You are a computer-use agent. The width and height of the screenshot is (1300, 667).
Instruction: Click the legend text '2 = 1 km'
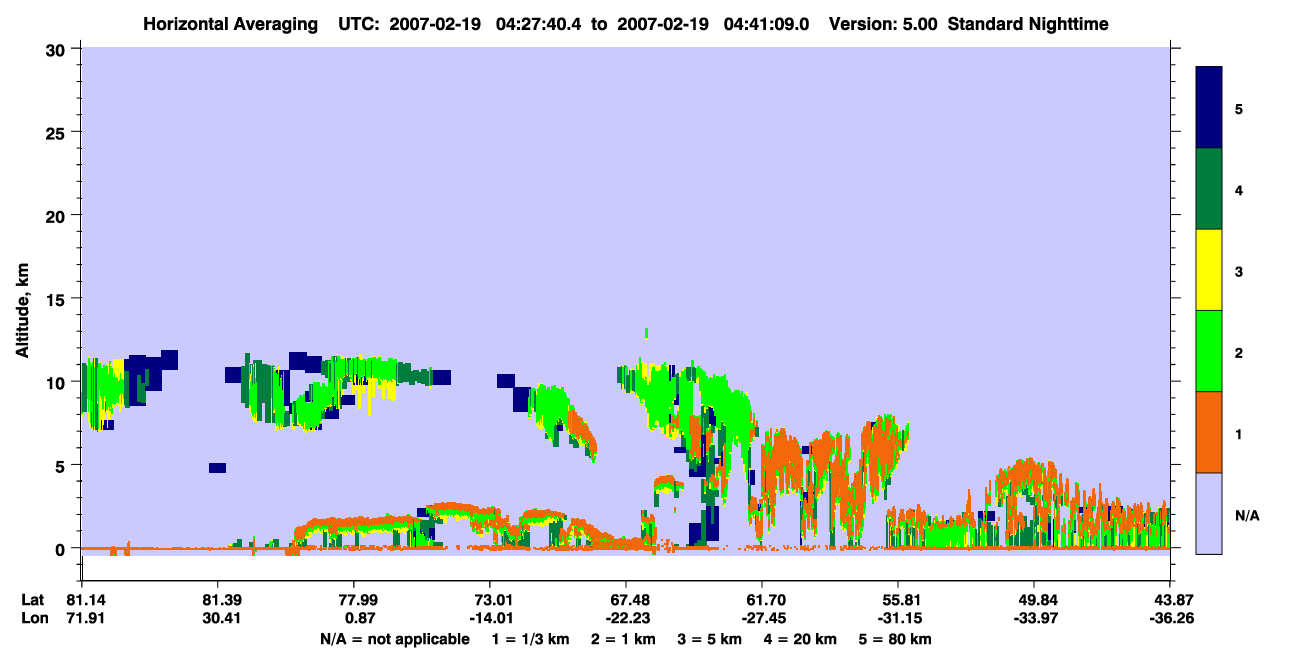coord(624,639)
